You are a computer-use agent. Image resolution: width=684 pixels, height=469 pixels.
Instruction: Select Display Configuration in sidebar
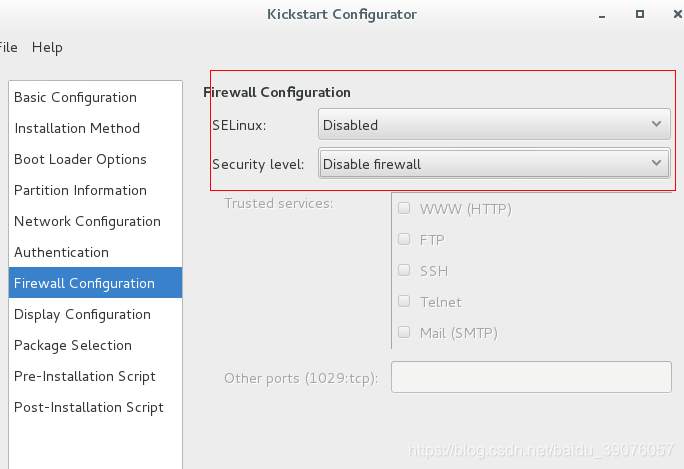click(x=82, y=314)
